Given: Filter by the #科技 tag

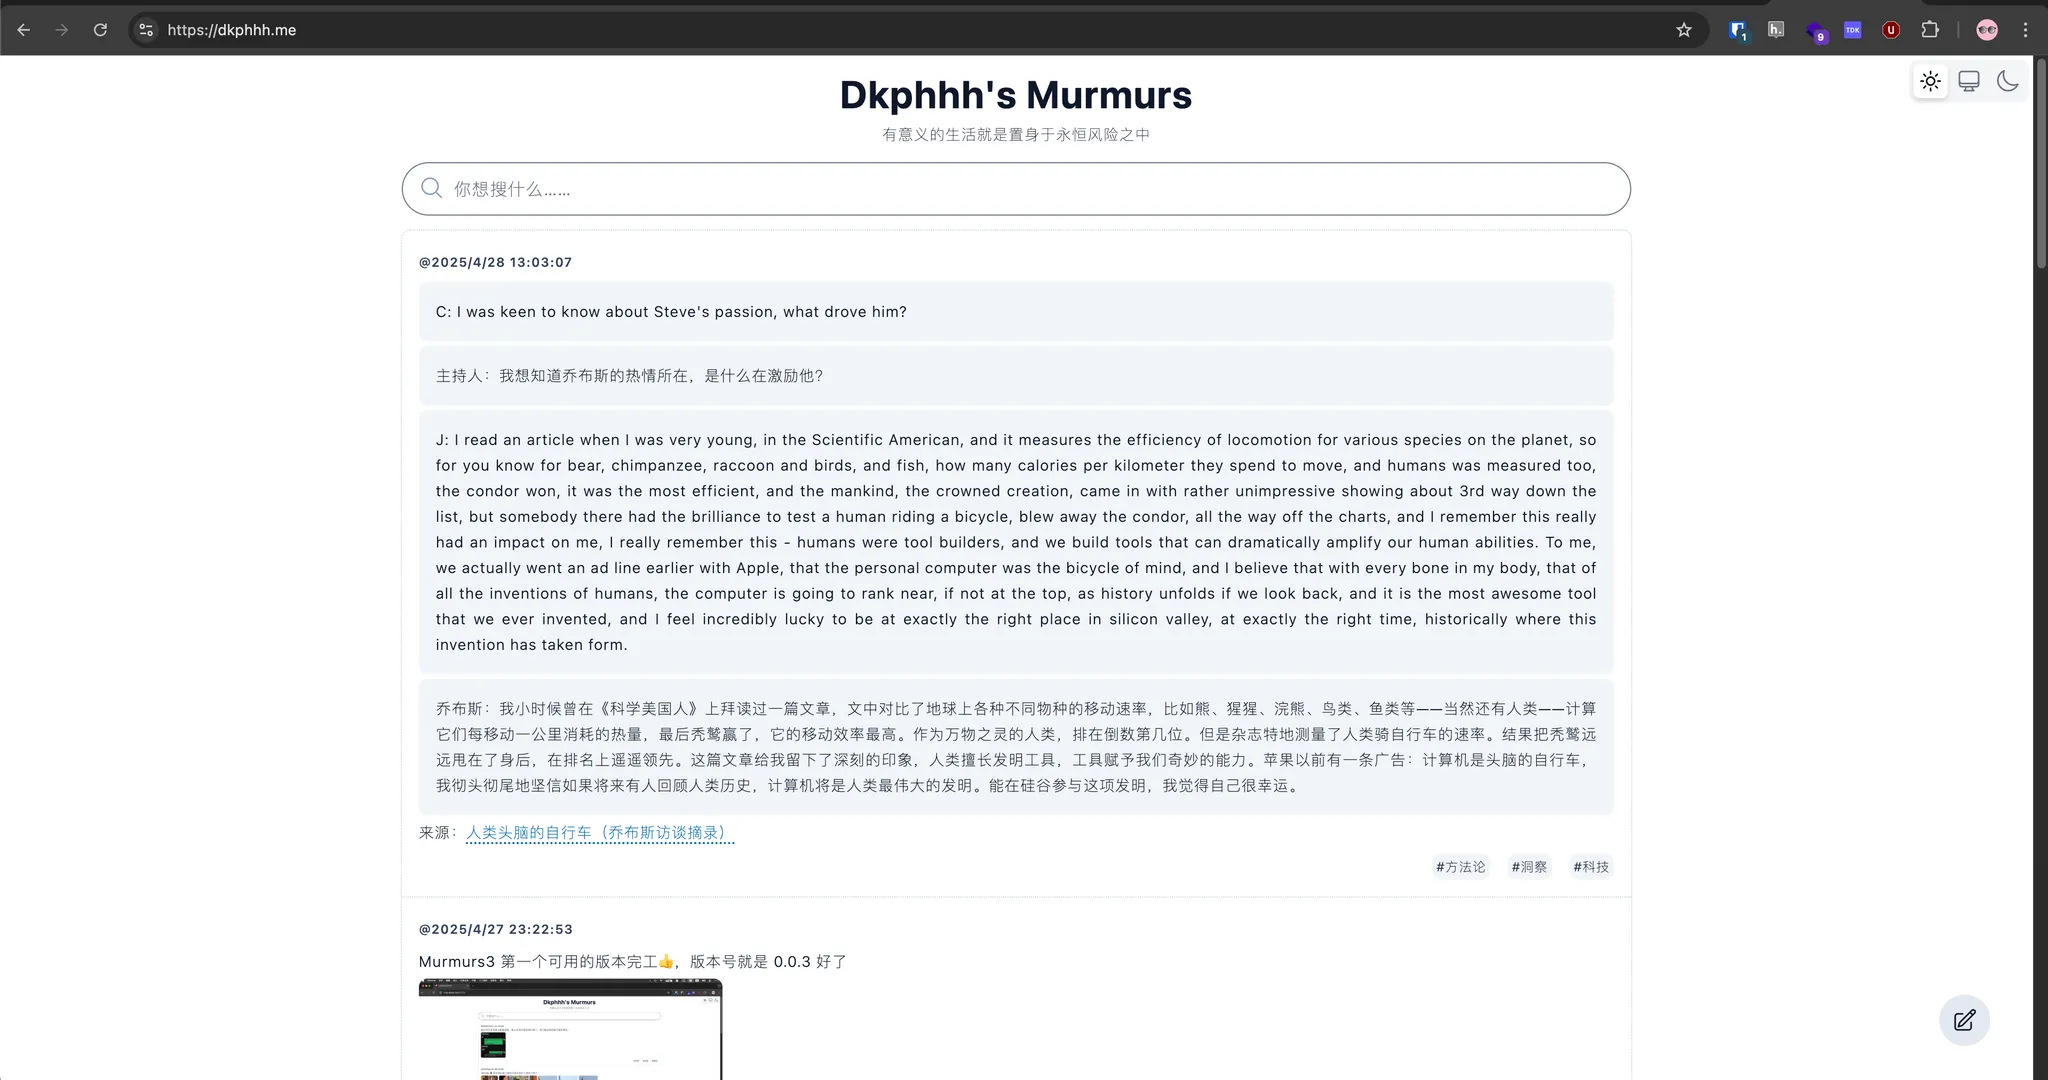Looking at the screenshot, I should [x=1591, y=867].
